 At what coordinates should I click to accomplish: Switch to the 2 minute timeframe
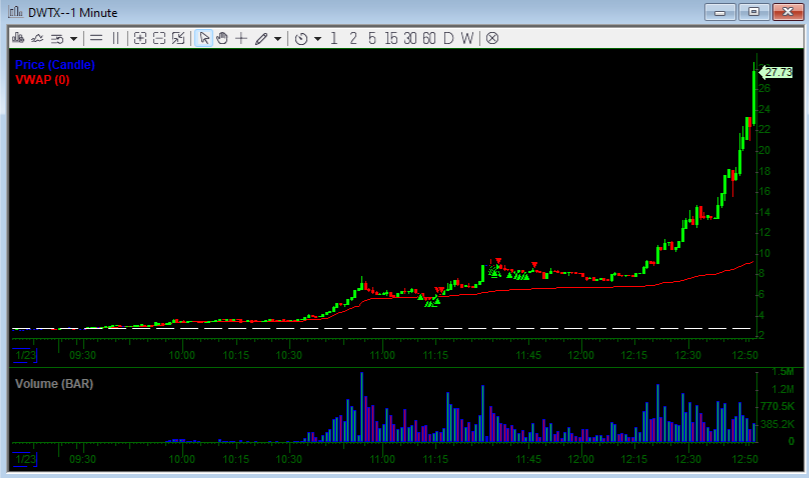pos(353,38)
